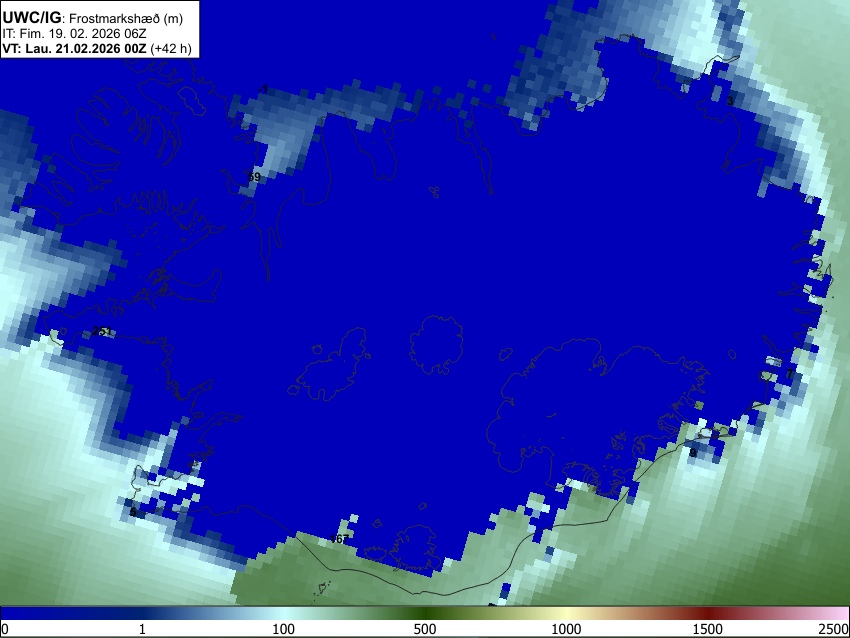Click the dark red section of the color legend bar

tap(708, 614)
